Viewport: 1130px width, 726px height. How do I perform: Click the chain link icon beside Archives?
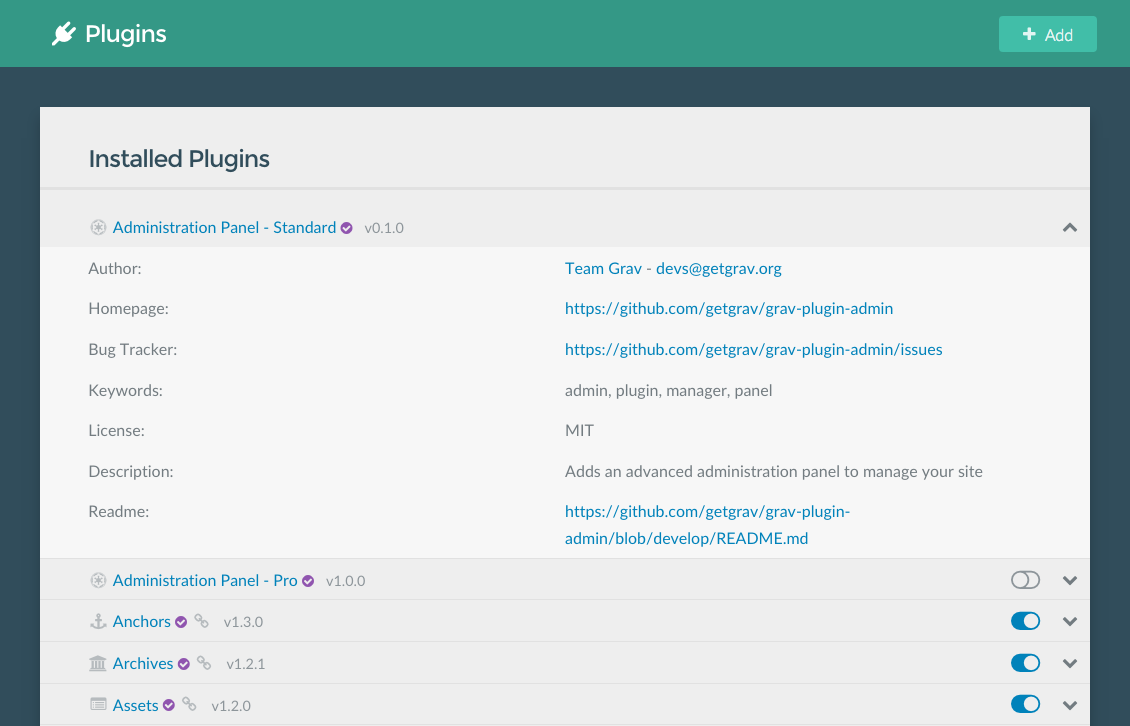point(205,663)
